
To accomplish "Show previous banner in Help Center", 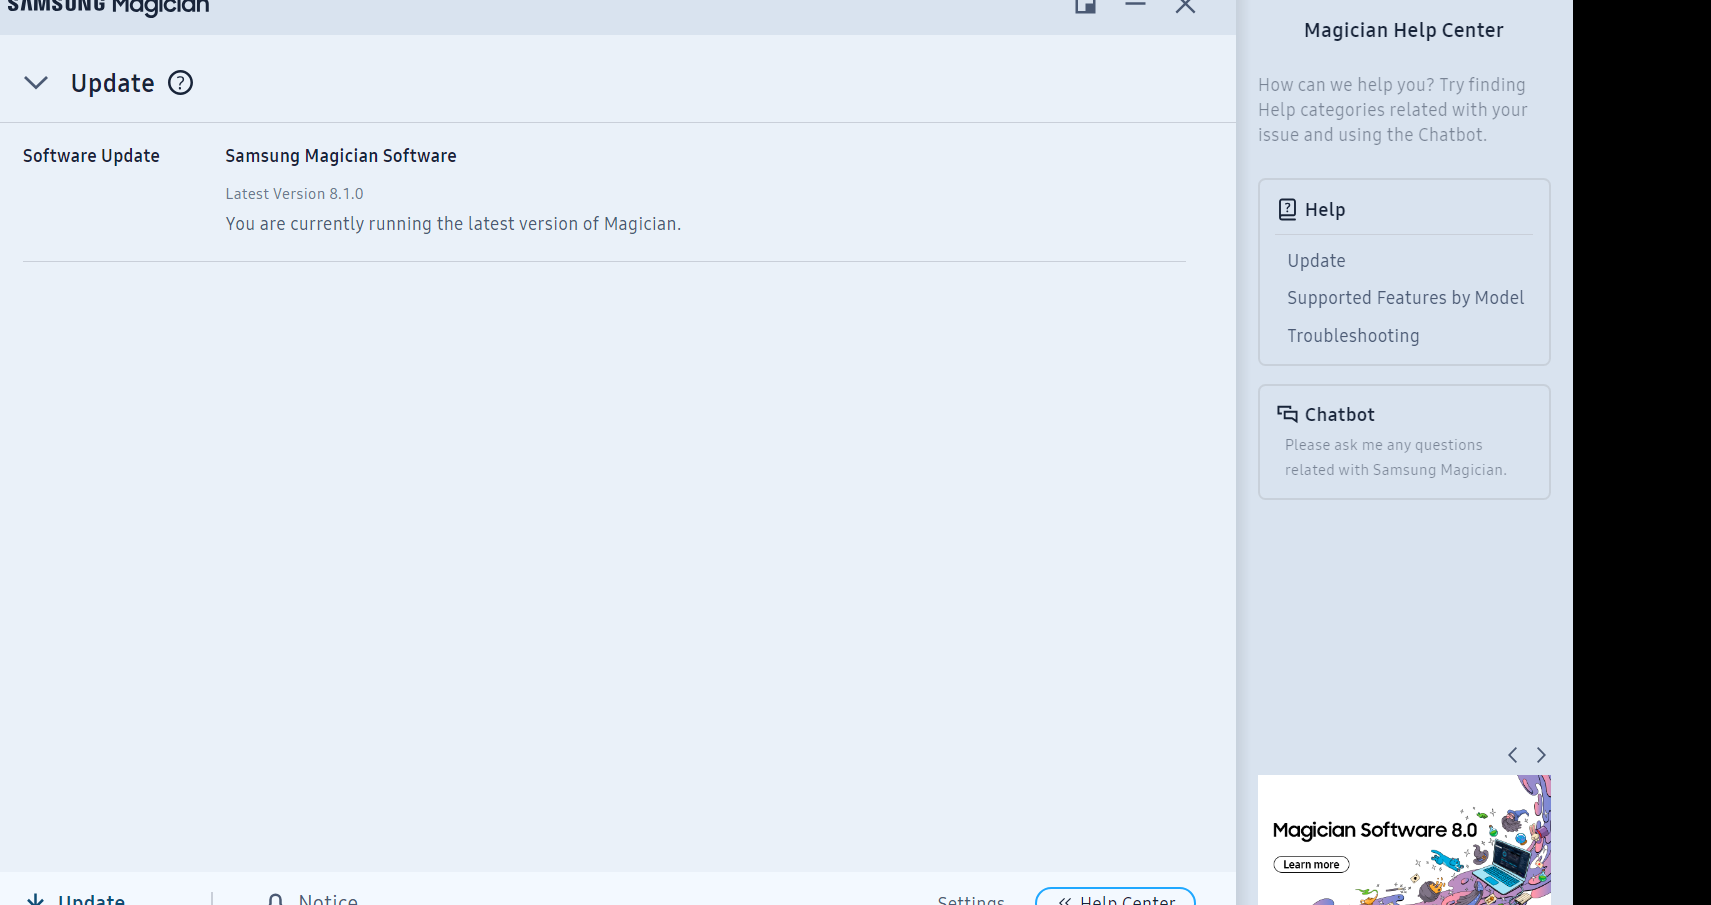I will (1512, 755).
